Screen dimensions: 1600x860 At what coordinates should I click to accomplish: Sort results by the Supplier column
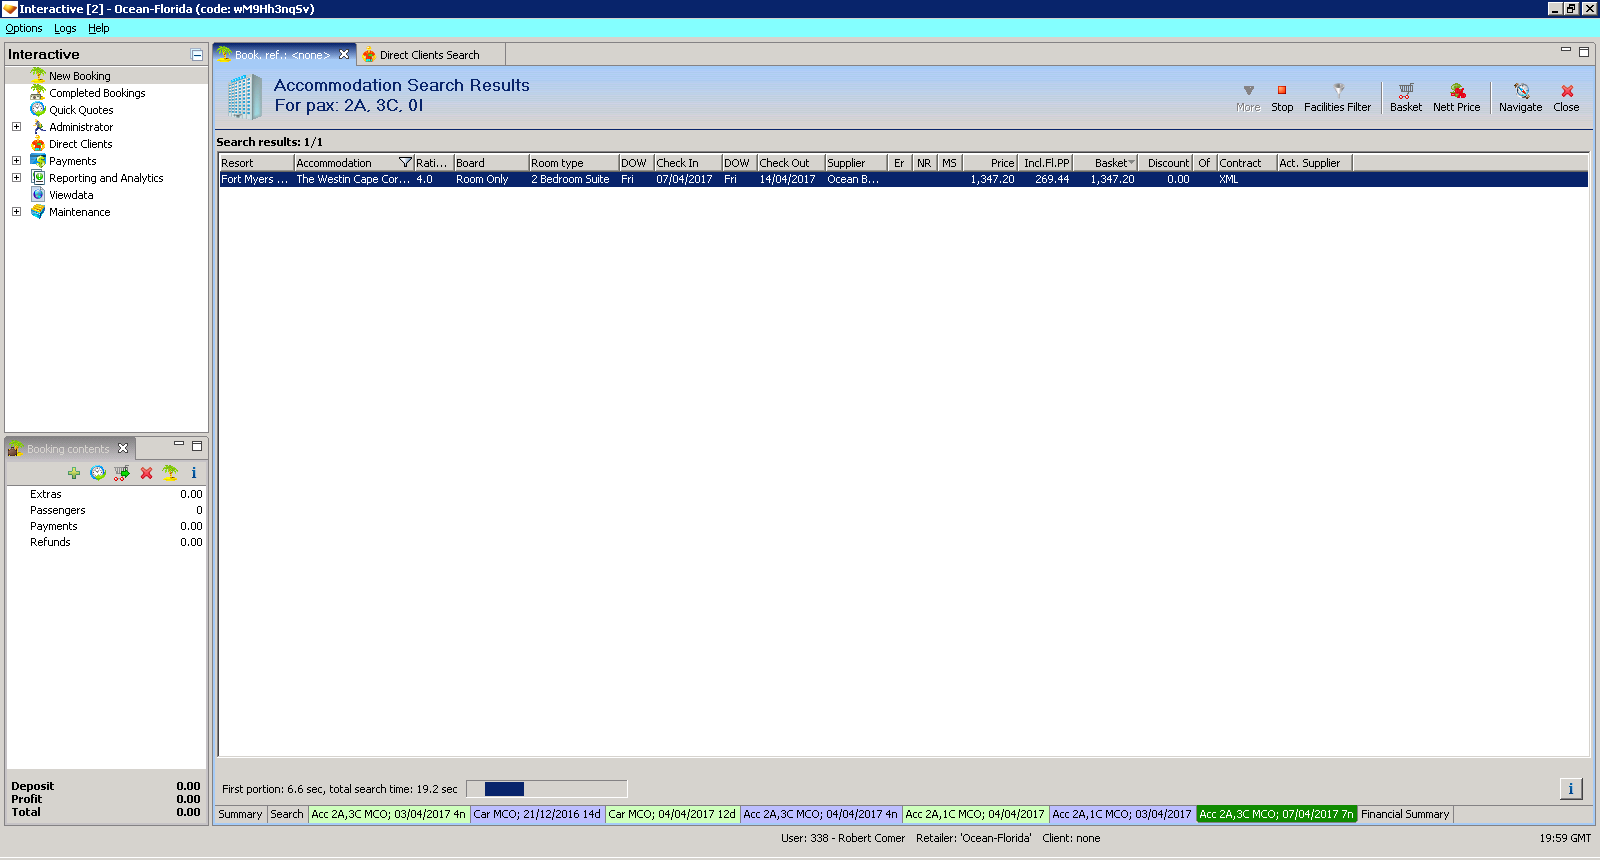pyautogui.click(x=856, y=163)
